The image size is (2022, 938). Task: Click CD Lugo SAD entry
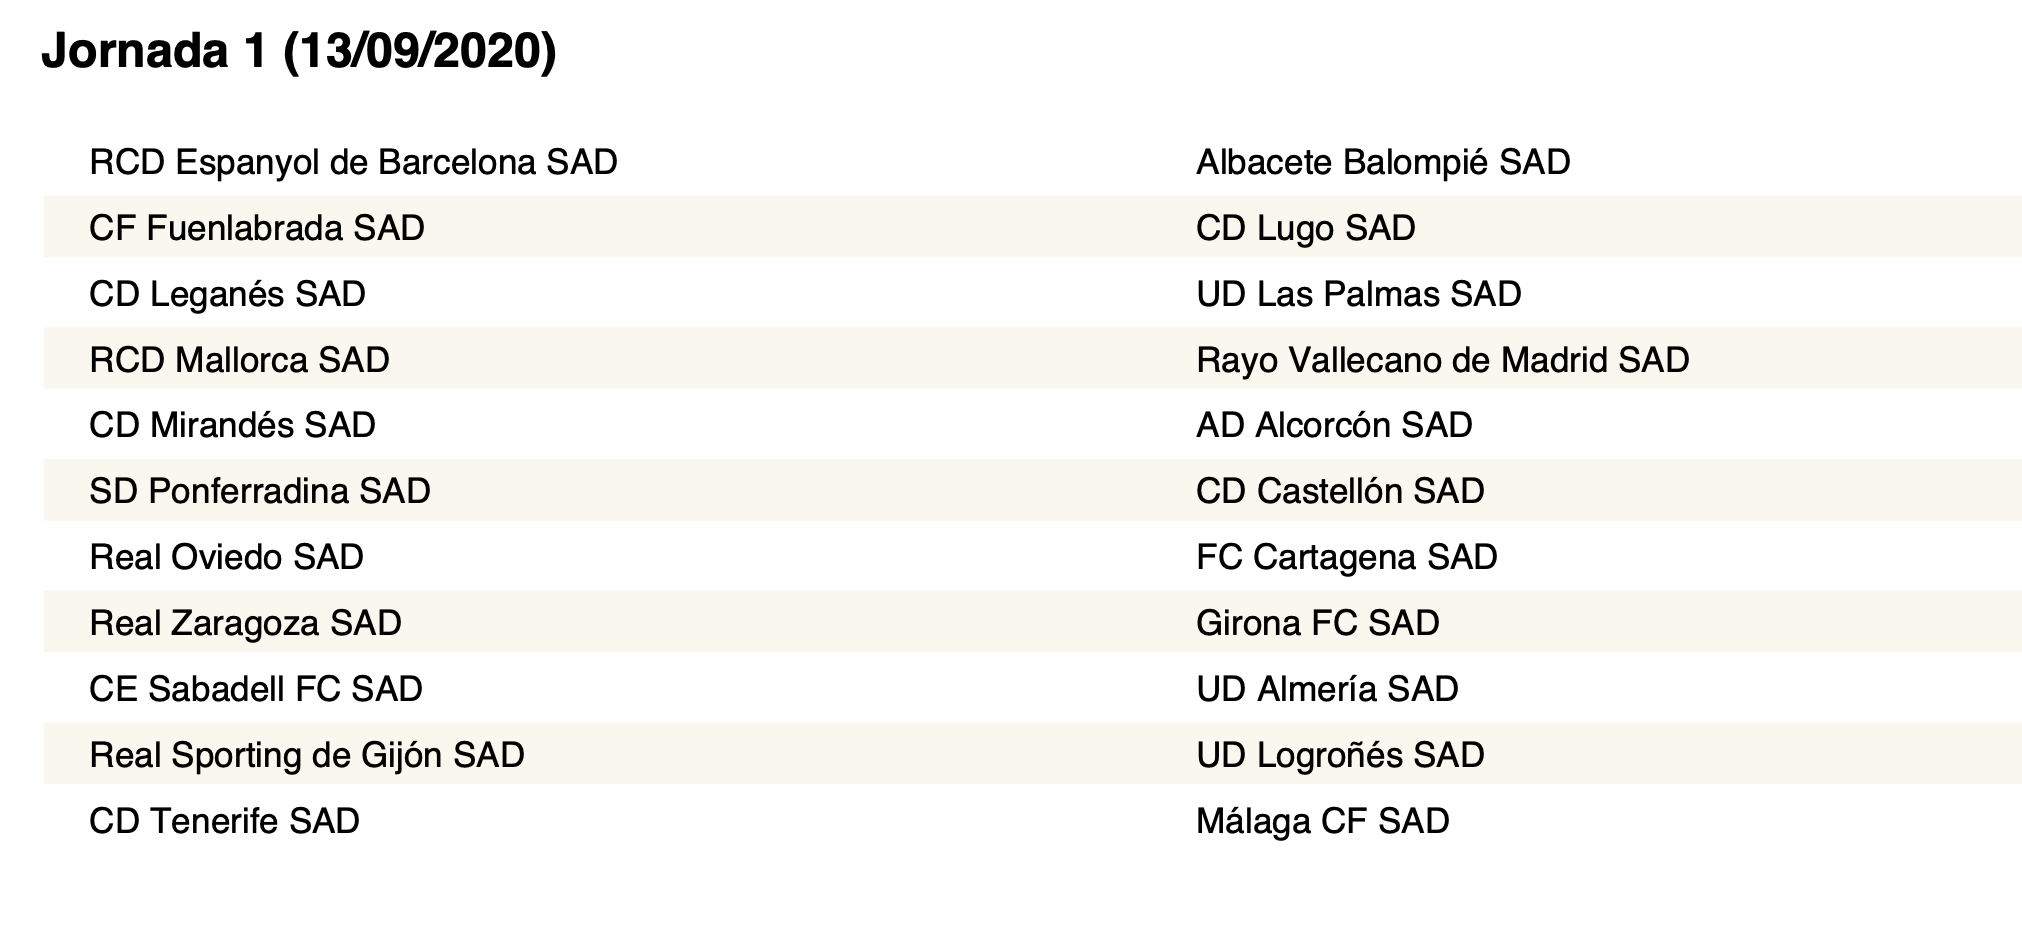click(1306, 228)
